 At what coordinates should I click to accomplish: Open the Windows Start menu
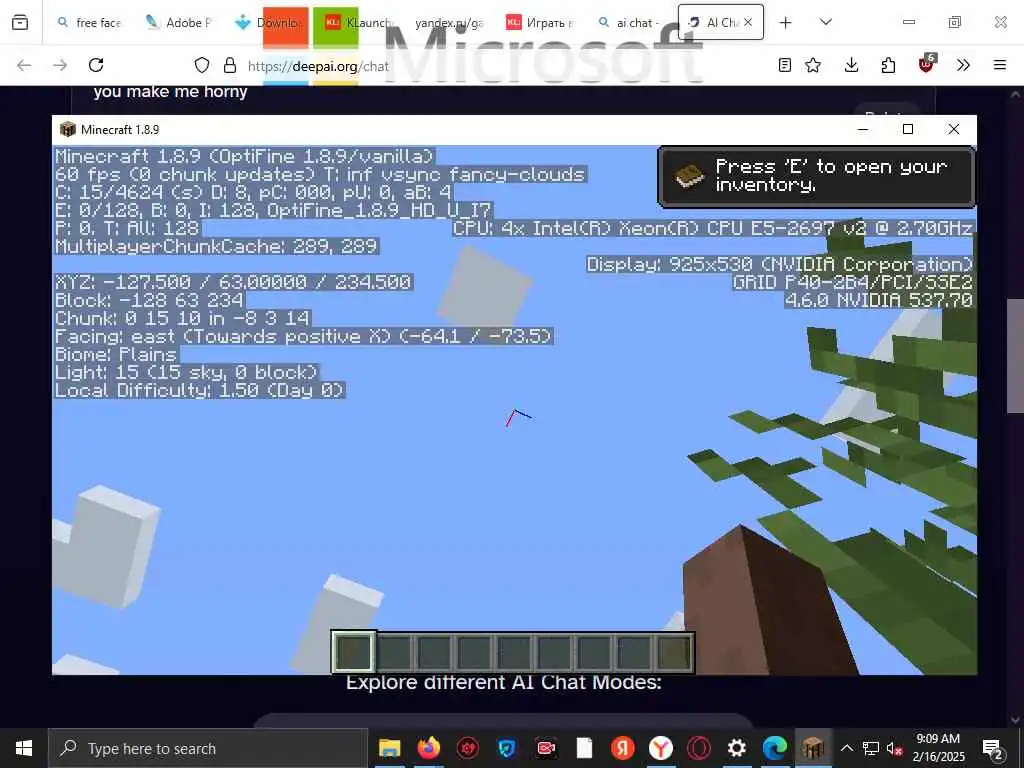click(x=24, y=748)
